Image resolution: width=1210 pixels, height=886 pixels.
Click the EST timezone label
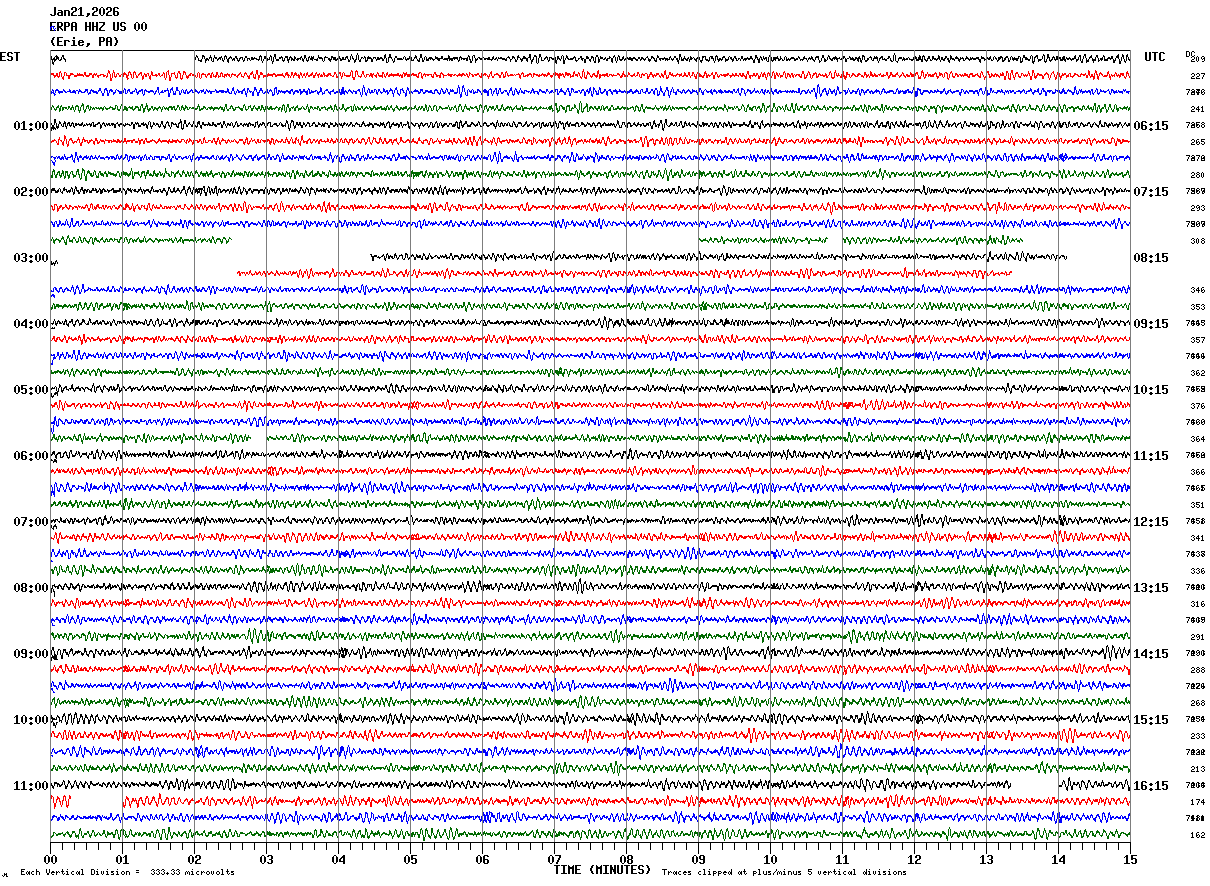tap(10, 57)
